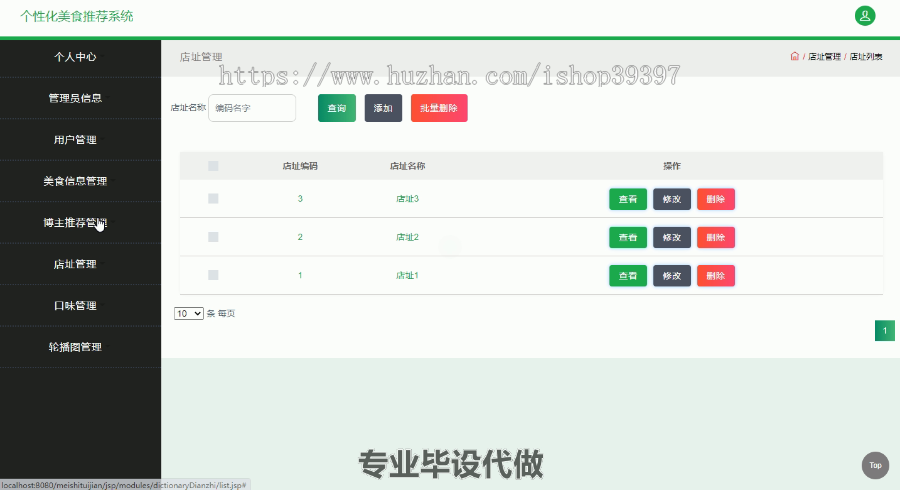Click the 店址管理 page heading
Screen dimensions: 900x490
coord(201,57)
